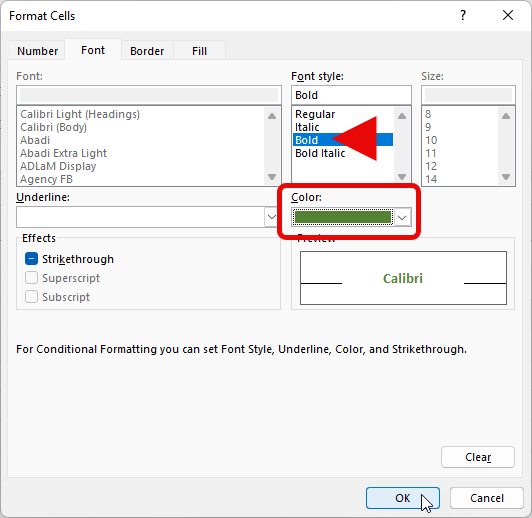
Task: Click Size list scroll down arrow
Action: click(x=506, y=177)
